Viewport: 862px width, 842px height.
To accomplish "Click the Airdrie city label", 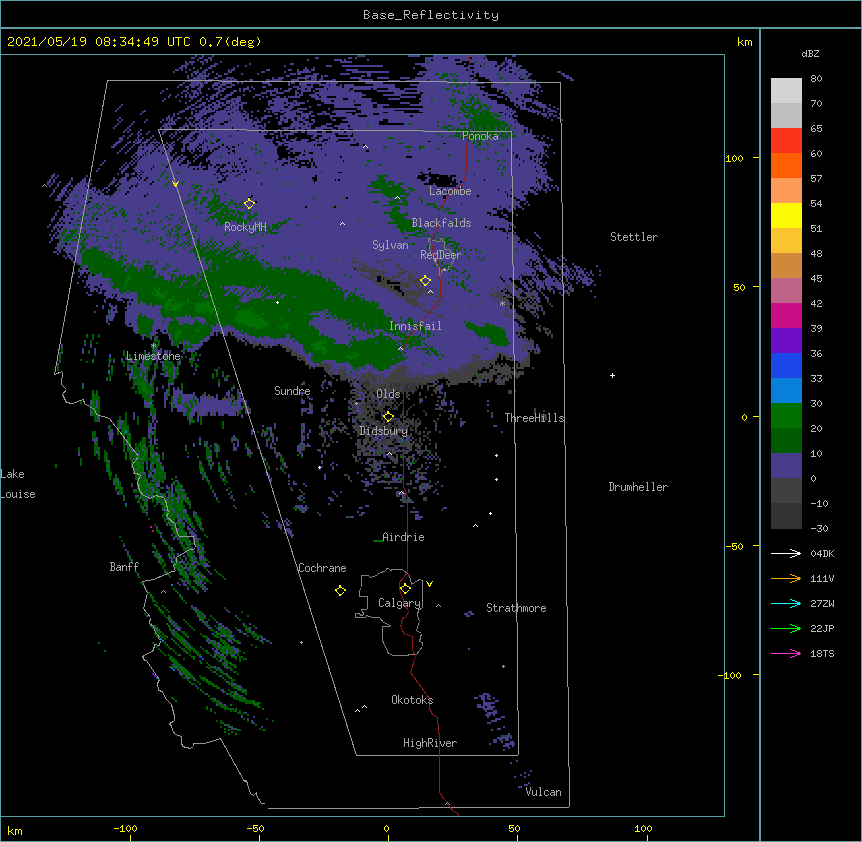I will pos(403,537).
